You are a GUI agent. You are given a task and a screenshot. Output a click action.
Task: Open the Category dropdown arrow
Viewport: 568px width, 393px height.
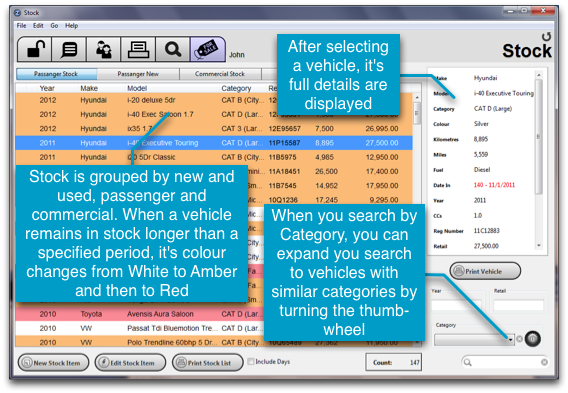point(510,339)
